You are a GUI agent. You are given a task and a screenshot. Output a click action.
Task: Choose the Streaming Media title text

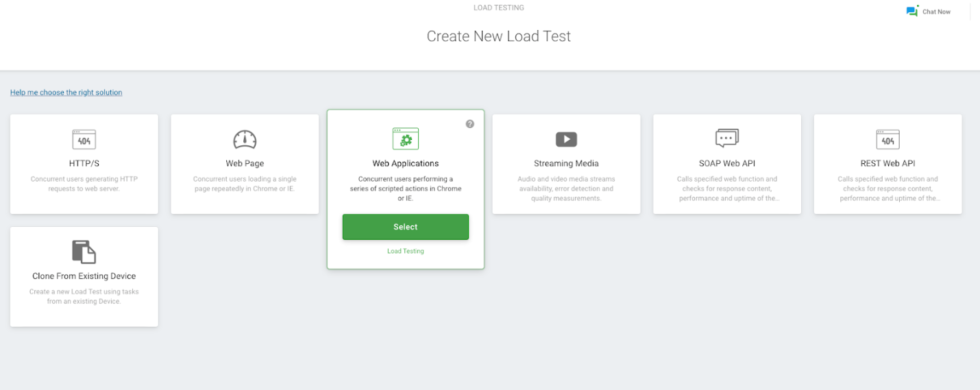click(566, 164)
